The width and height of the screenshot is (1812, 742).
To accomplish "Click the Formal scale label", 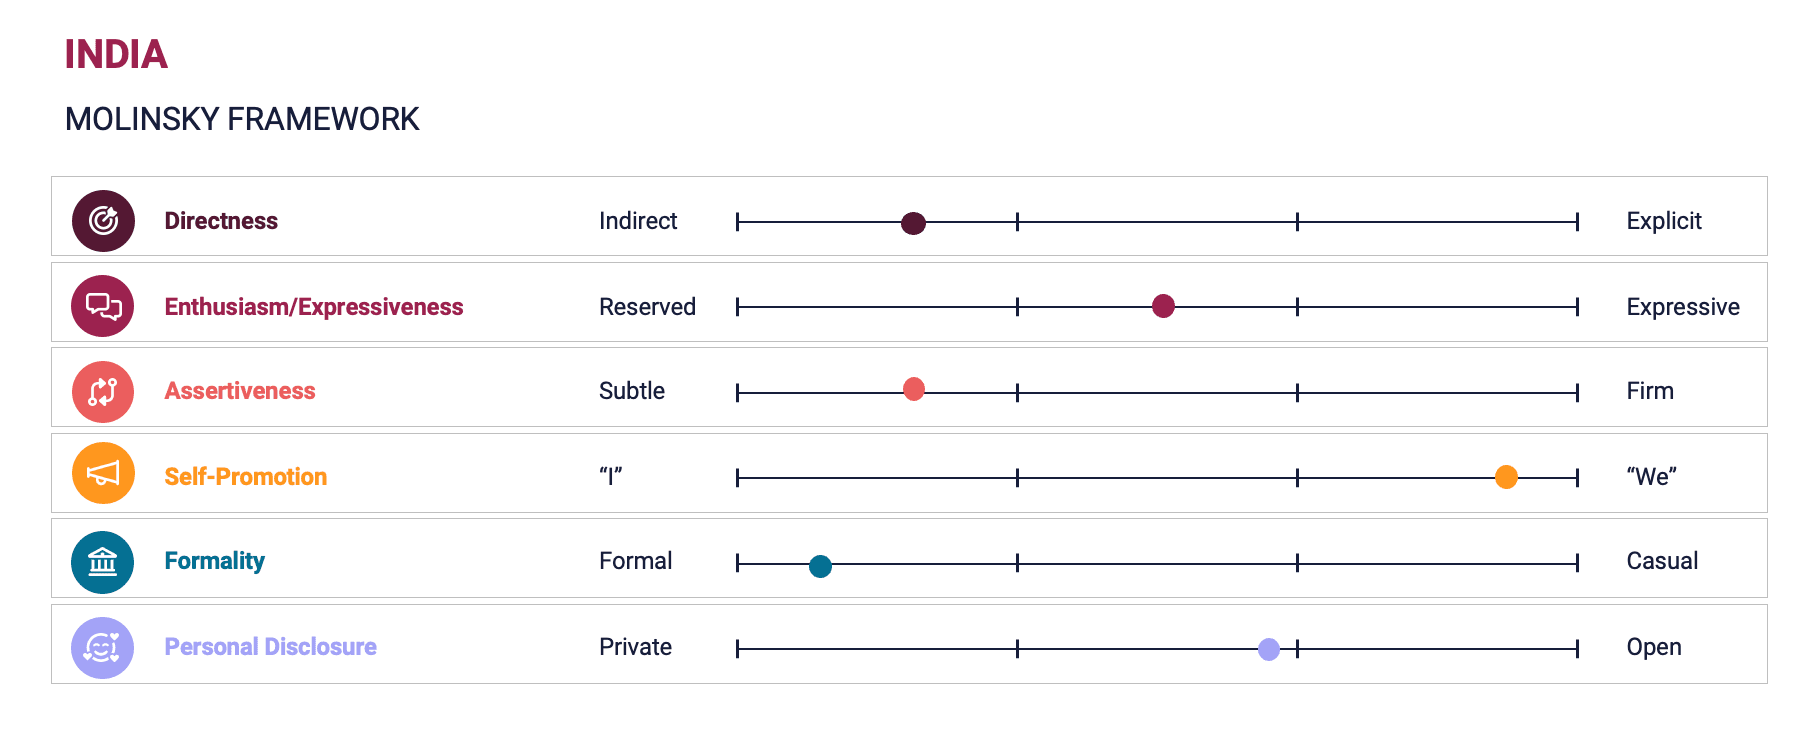I will [636, 561].
